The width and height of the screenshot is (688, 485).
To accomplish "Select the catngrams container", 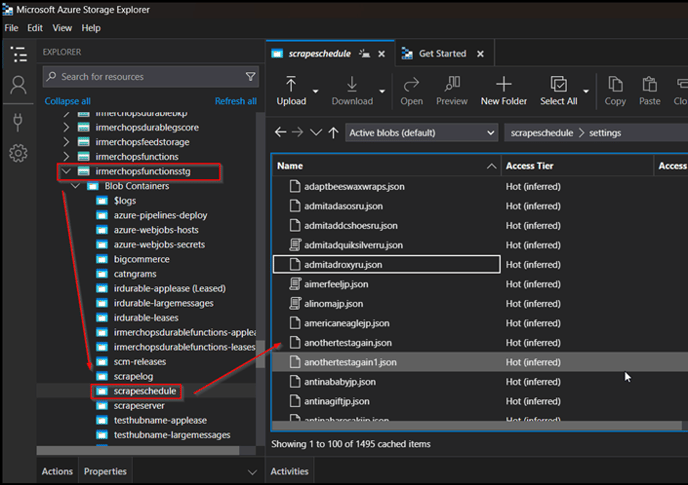I will (135, 274).
